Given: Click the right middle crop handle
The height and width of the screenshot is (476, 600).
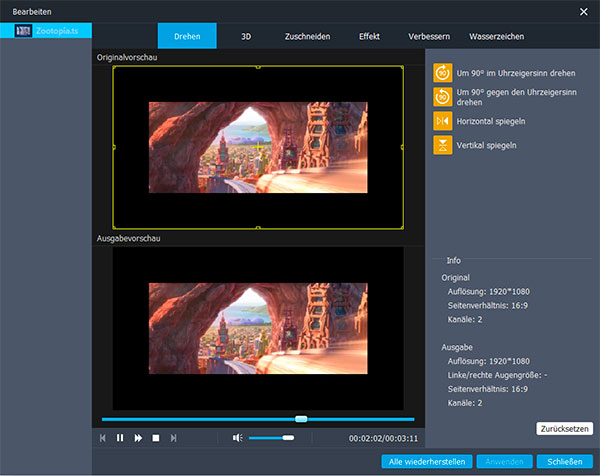Looking at the screenshot, I should [x=402, y=147].
